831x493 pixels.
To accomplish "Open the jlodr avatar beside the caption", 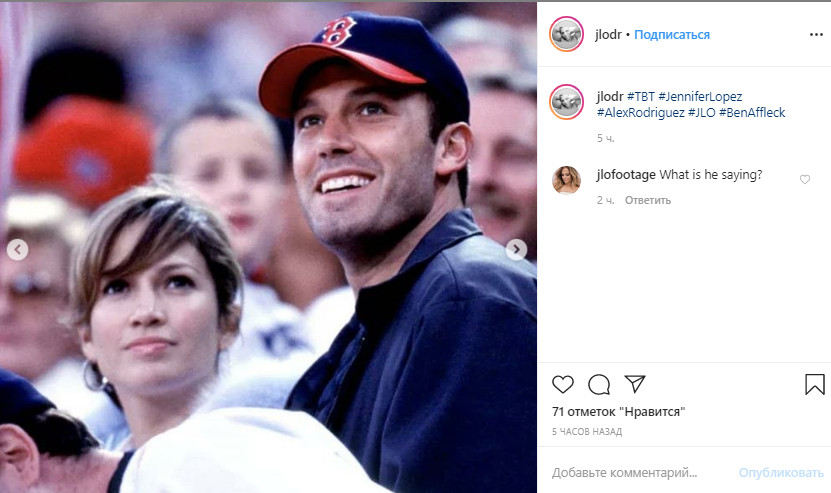I will [x=567, y=103].
